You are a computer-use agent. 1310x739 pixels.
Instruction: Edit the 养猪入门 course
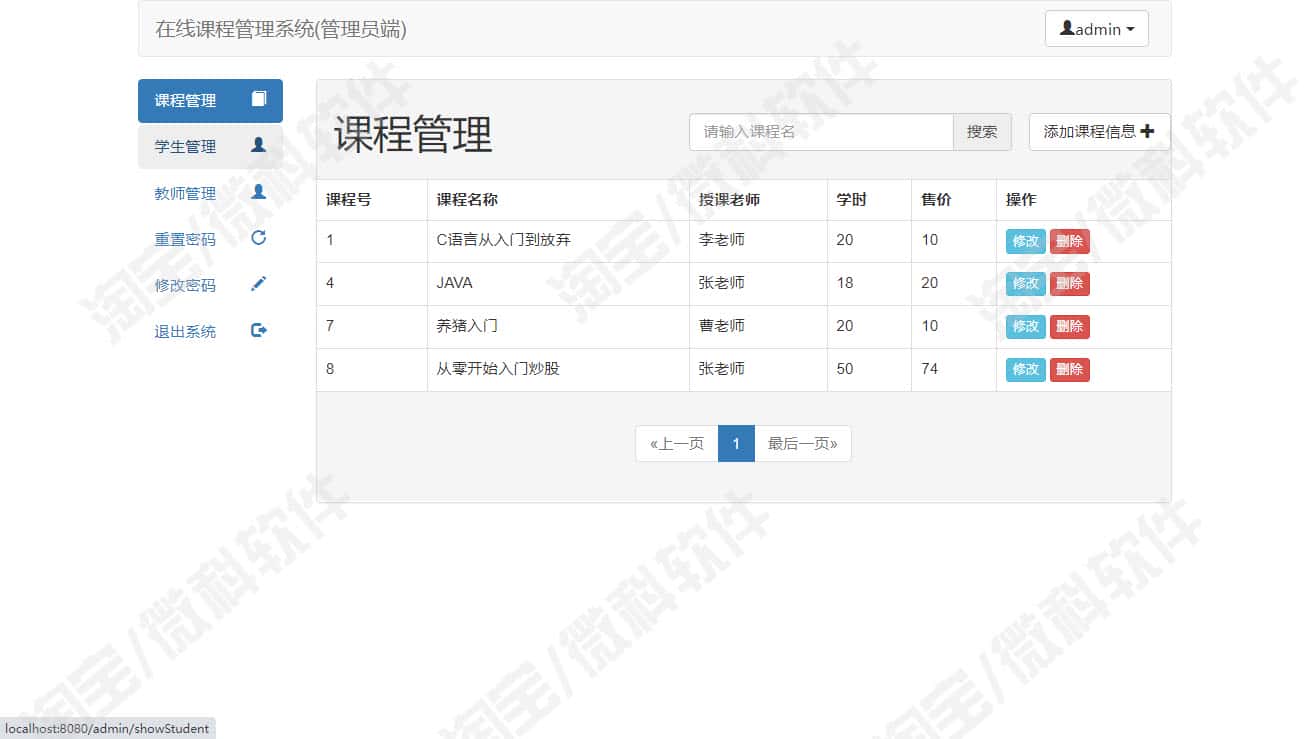coord(1025,327)
